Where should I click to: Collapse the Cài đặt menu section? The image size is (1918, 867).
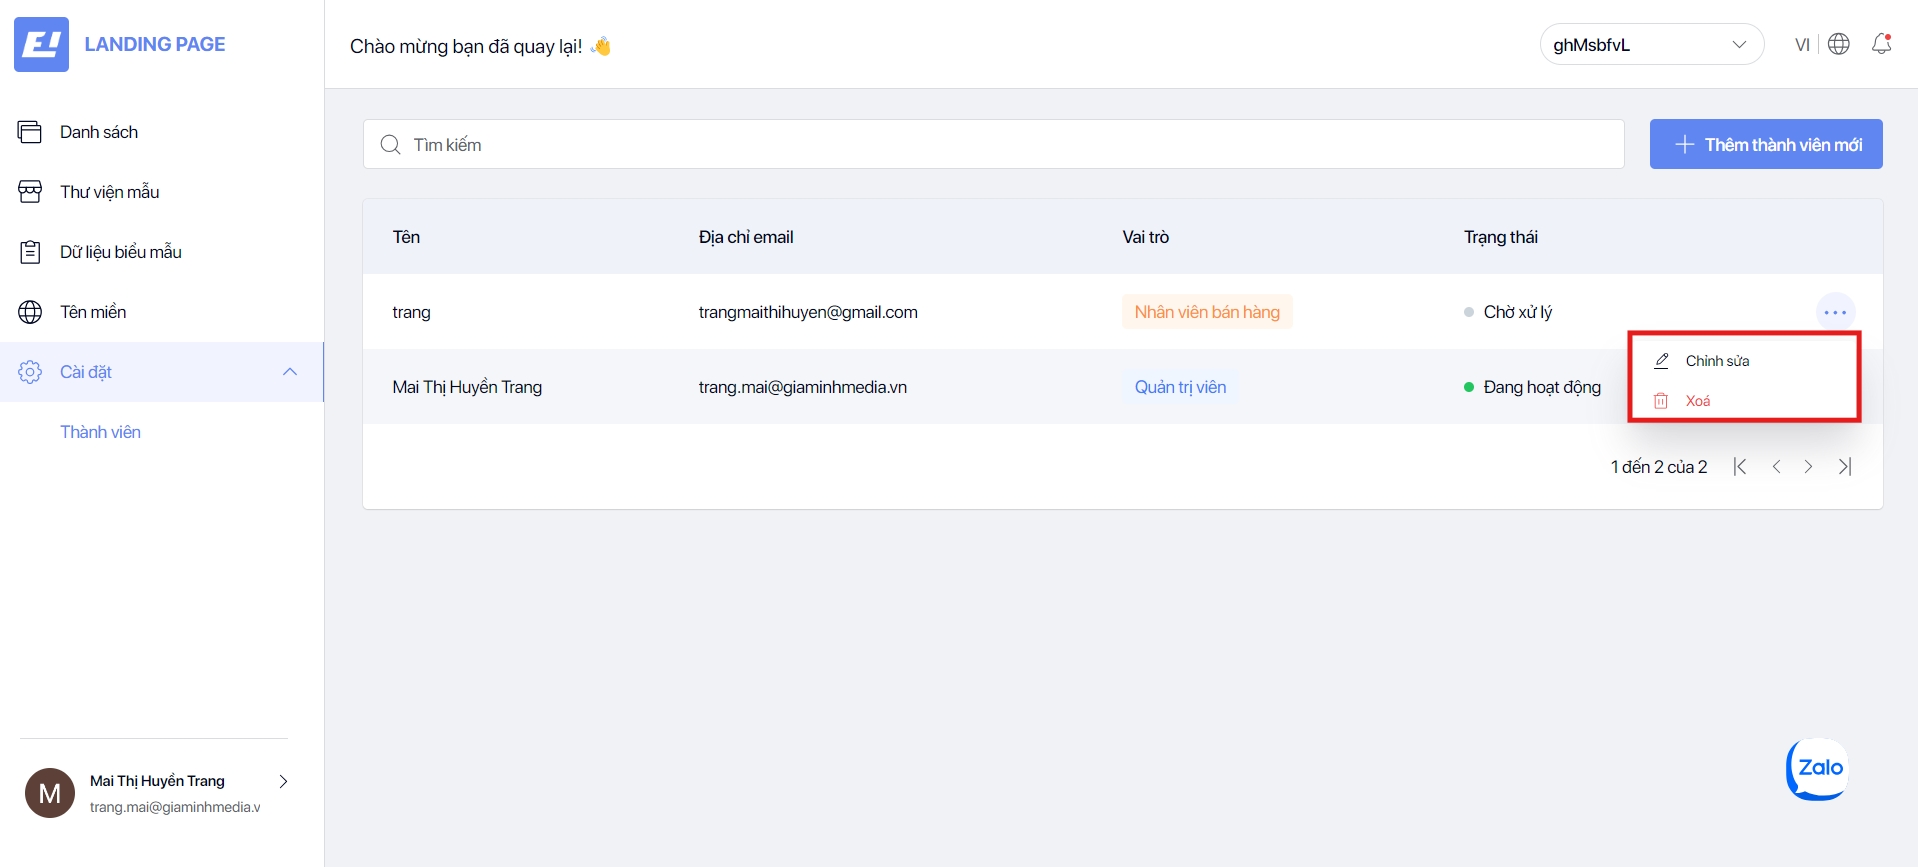coord(290,372)
